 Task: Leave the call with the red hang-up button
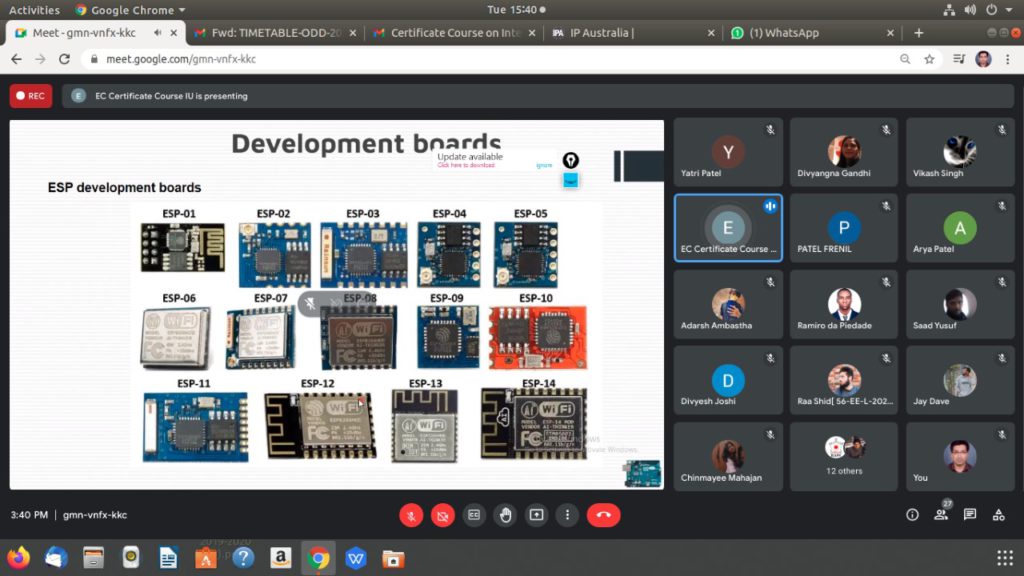click(x=603, y=515)
